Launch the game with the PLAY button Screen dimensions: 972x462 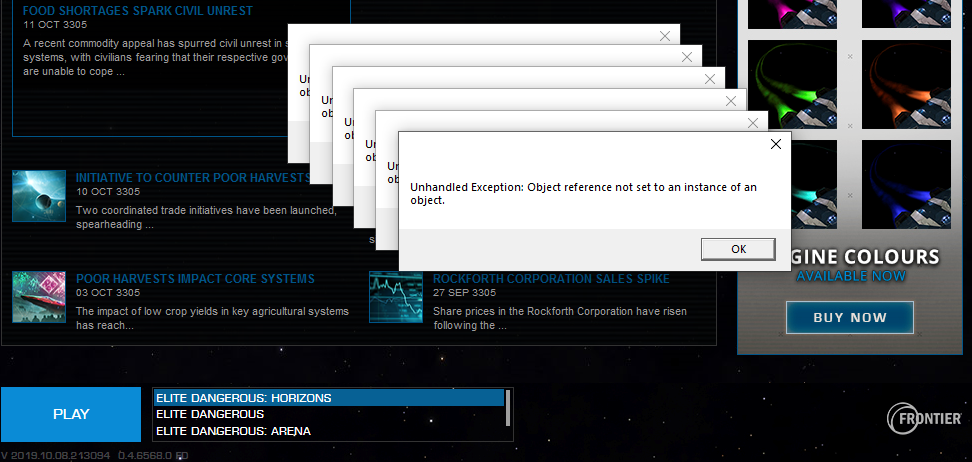click(71, 414)
